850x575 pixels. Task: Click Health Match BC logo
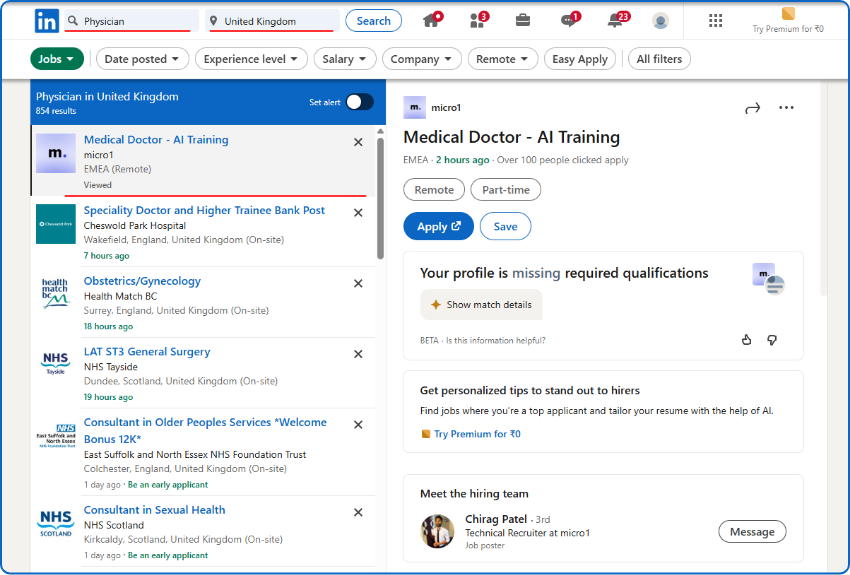56,293
